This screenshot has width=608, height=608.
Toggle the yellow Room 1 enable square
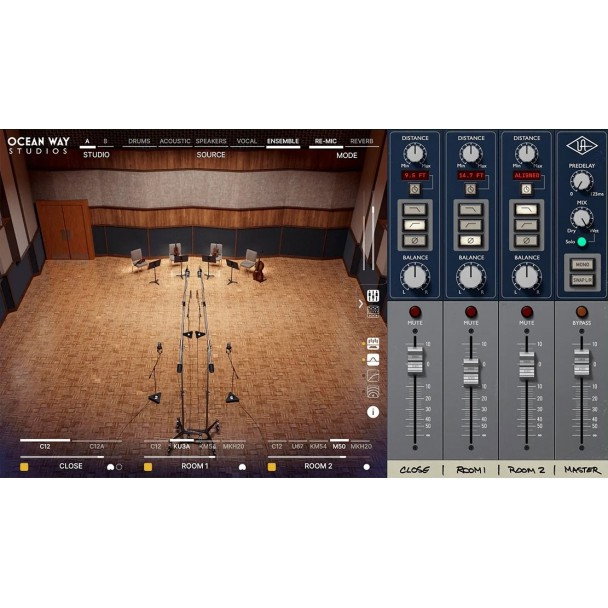[148, 467]
